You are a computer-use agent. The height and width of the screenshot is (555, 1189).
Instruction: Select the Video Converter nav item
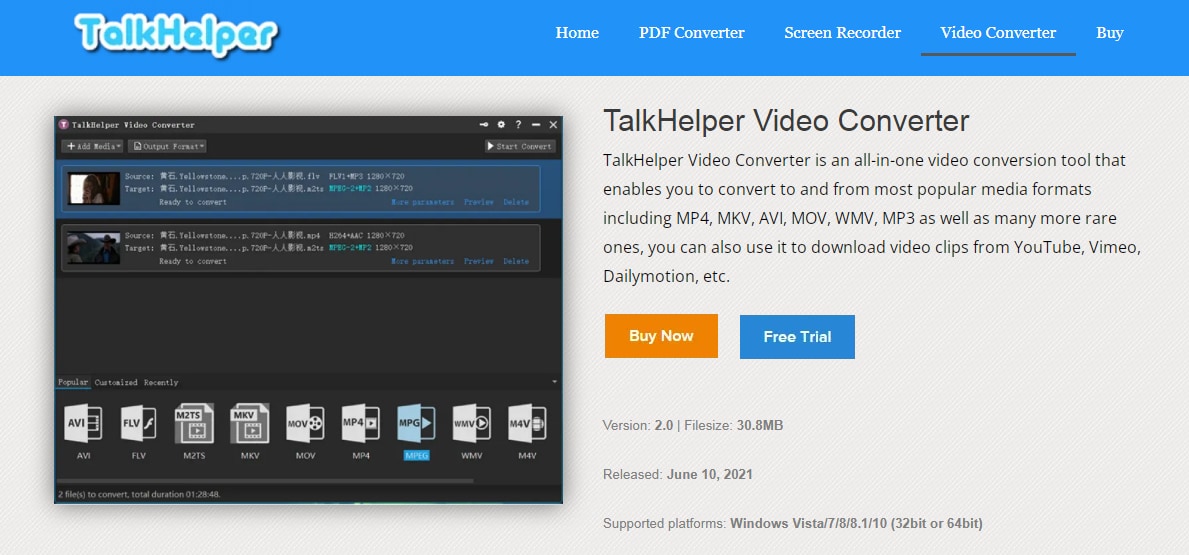[x=998, y=33]
